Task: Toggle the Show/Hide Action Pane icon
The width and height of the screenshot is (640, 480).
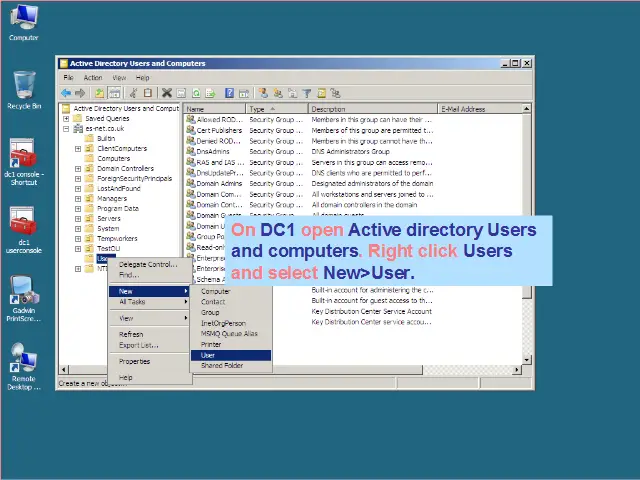Action: [244, 93]
